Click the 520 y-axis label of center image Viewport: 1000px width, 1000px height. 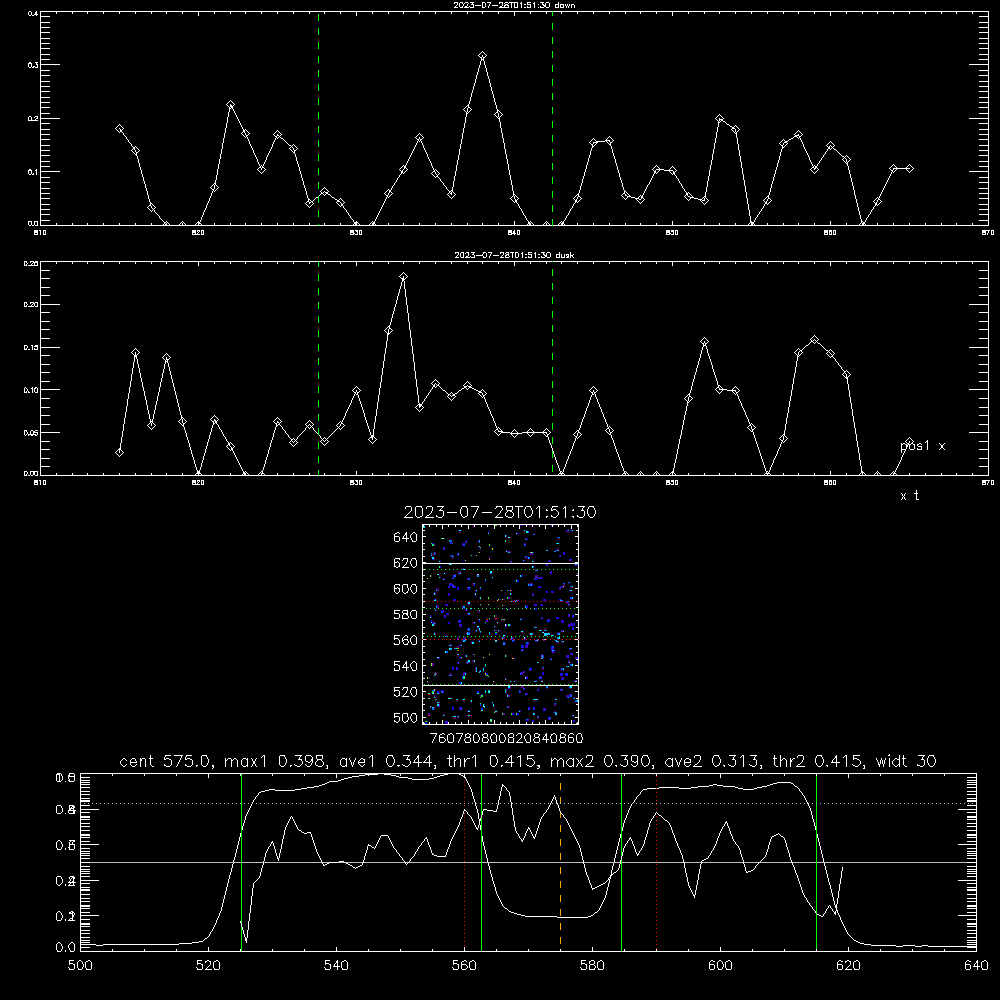tap(406, 692)
